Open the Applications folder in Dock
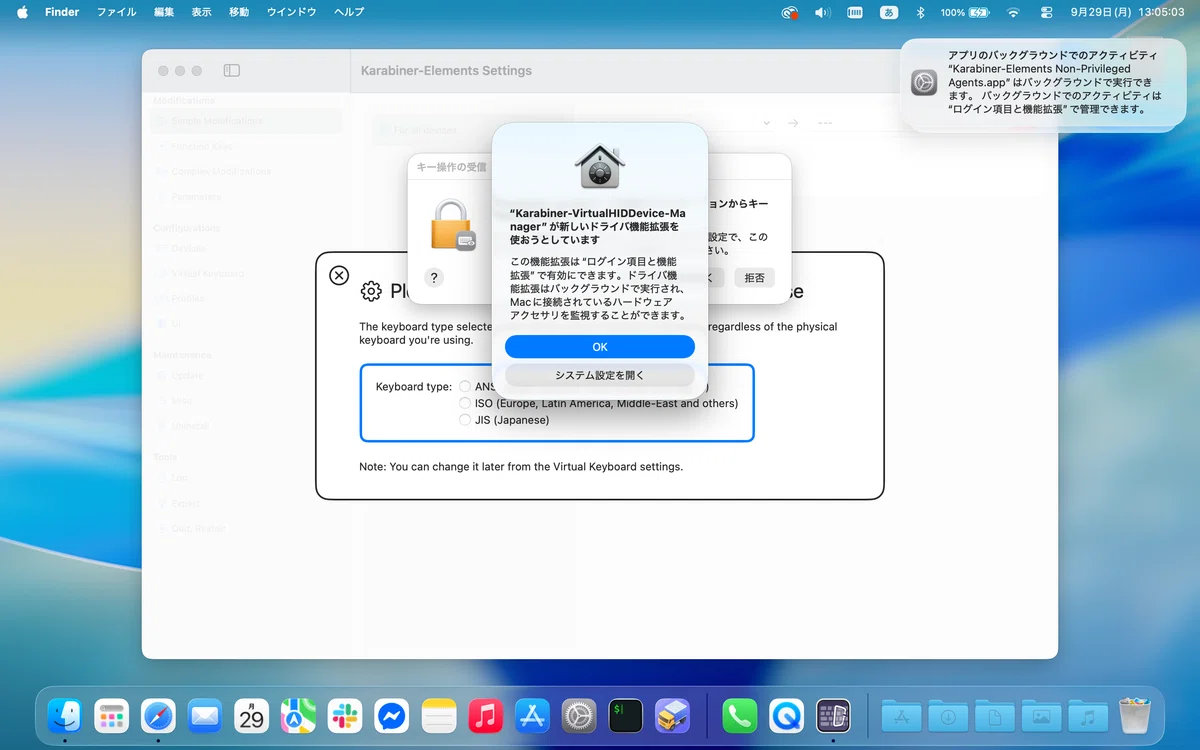1200x750 pixels. [x=901, y=715]
